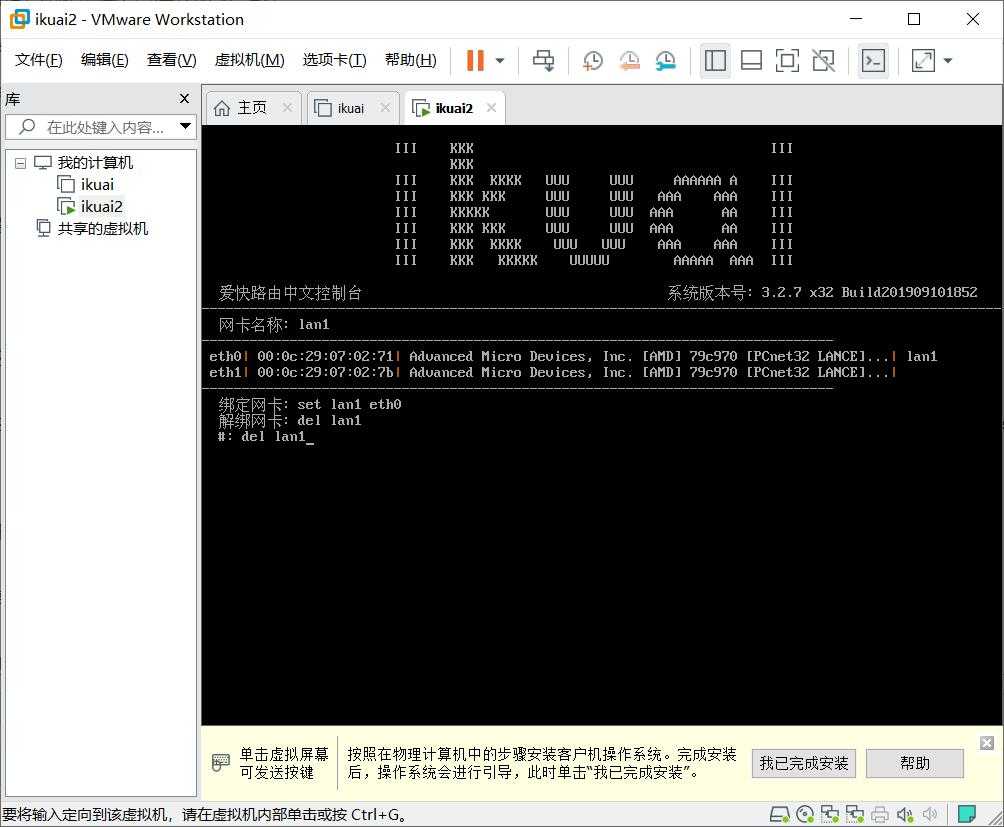The width and height of the screenshot is (1004, 827).
Task: Open the snapshot manager
Action: [666, 61]
